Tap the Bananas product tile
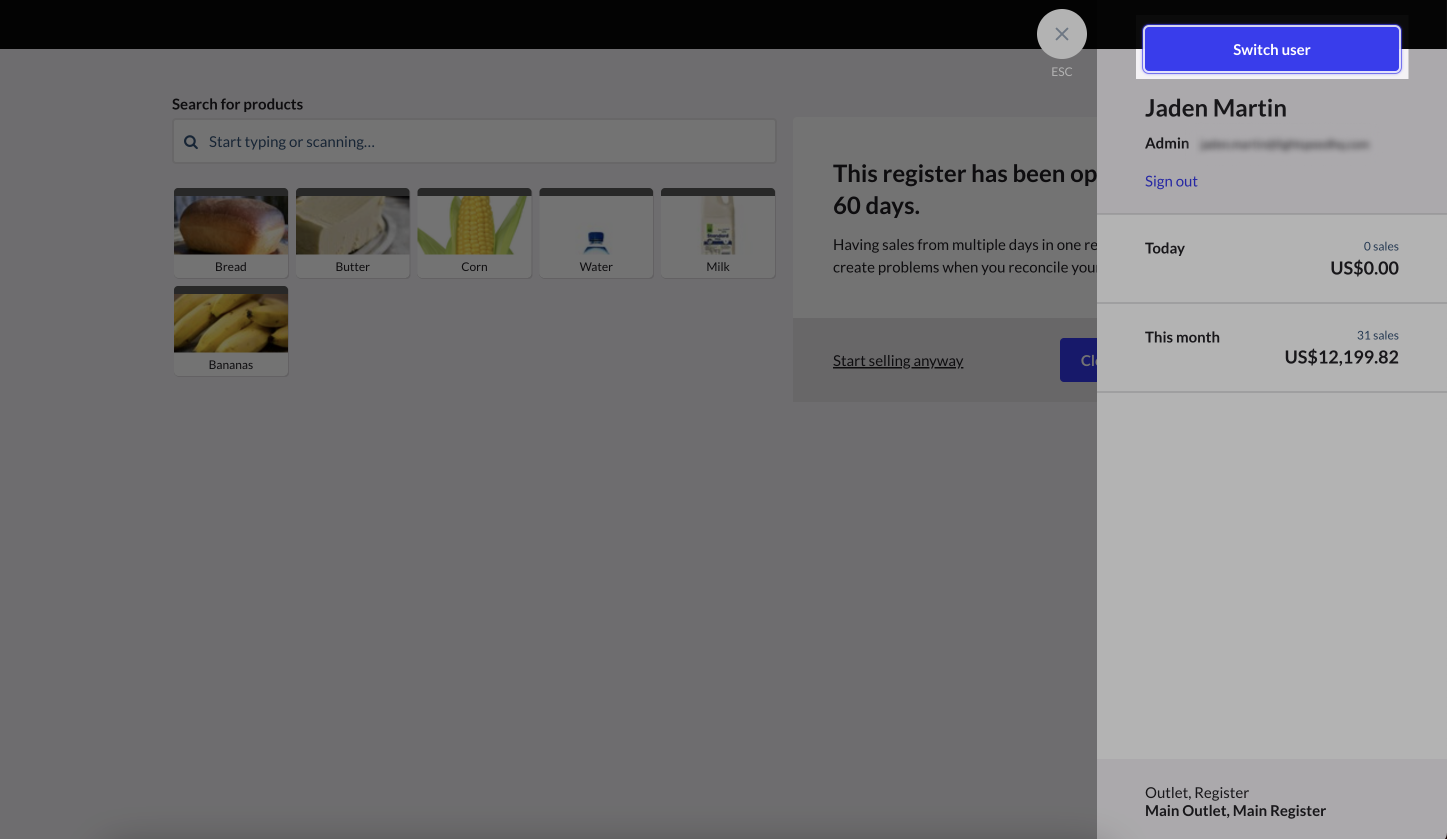The width and height of the screenshot is (1447, 839). [x=231, y=331]
